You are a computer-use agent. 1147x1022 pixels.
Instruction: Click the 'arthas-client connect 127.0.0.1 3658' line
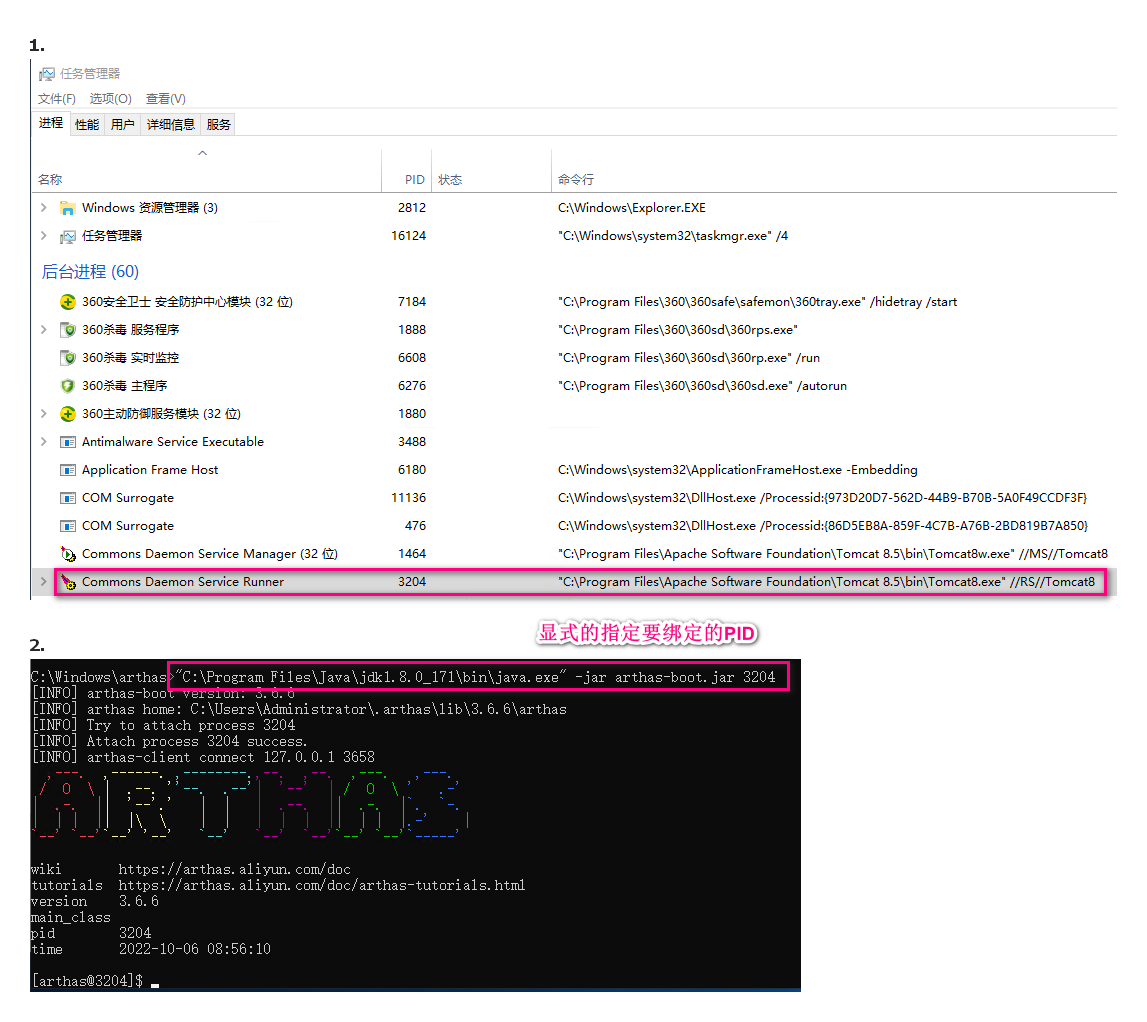click(203, 757)
